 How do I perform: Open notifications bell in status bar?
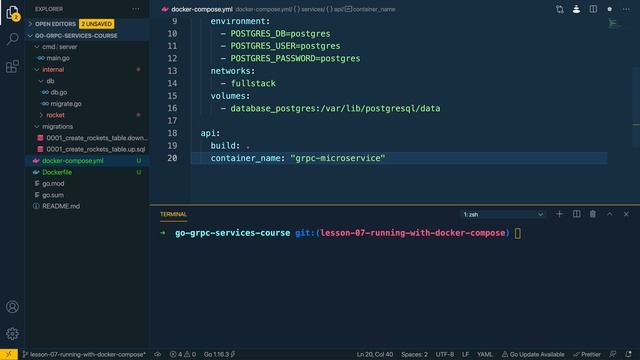pyautogui.click(x=629, y=354)
